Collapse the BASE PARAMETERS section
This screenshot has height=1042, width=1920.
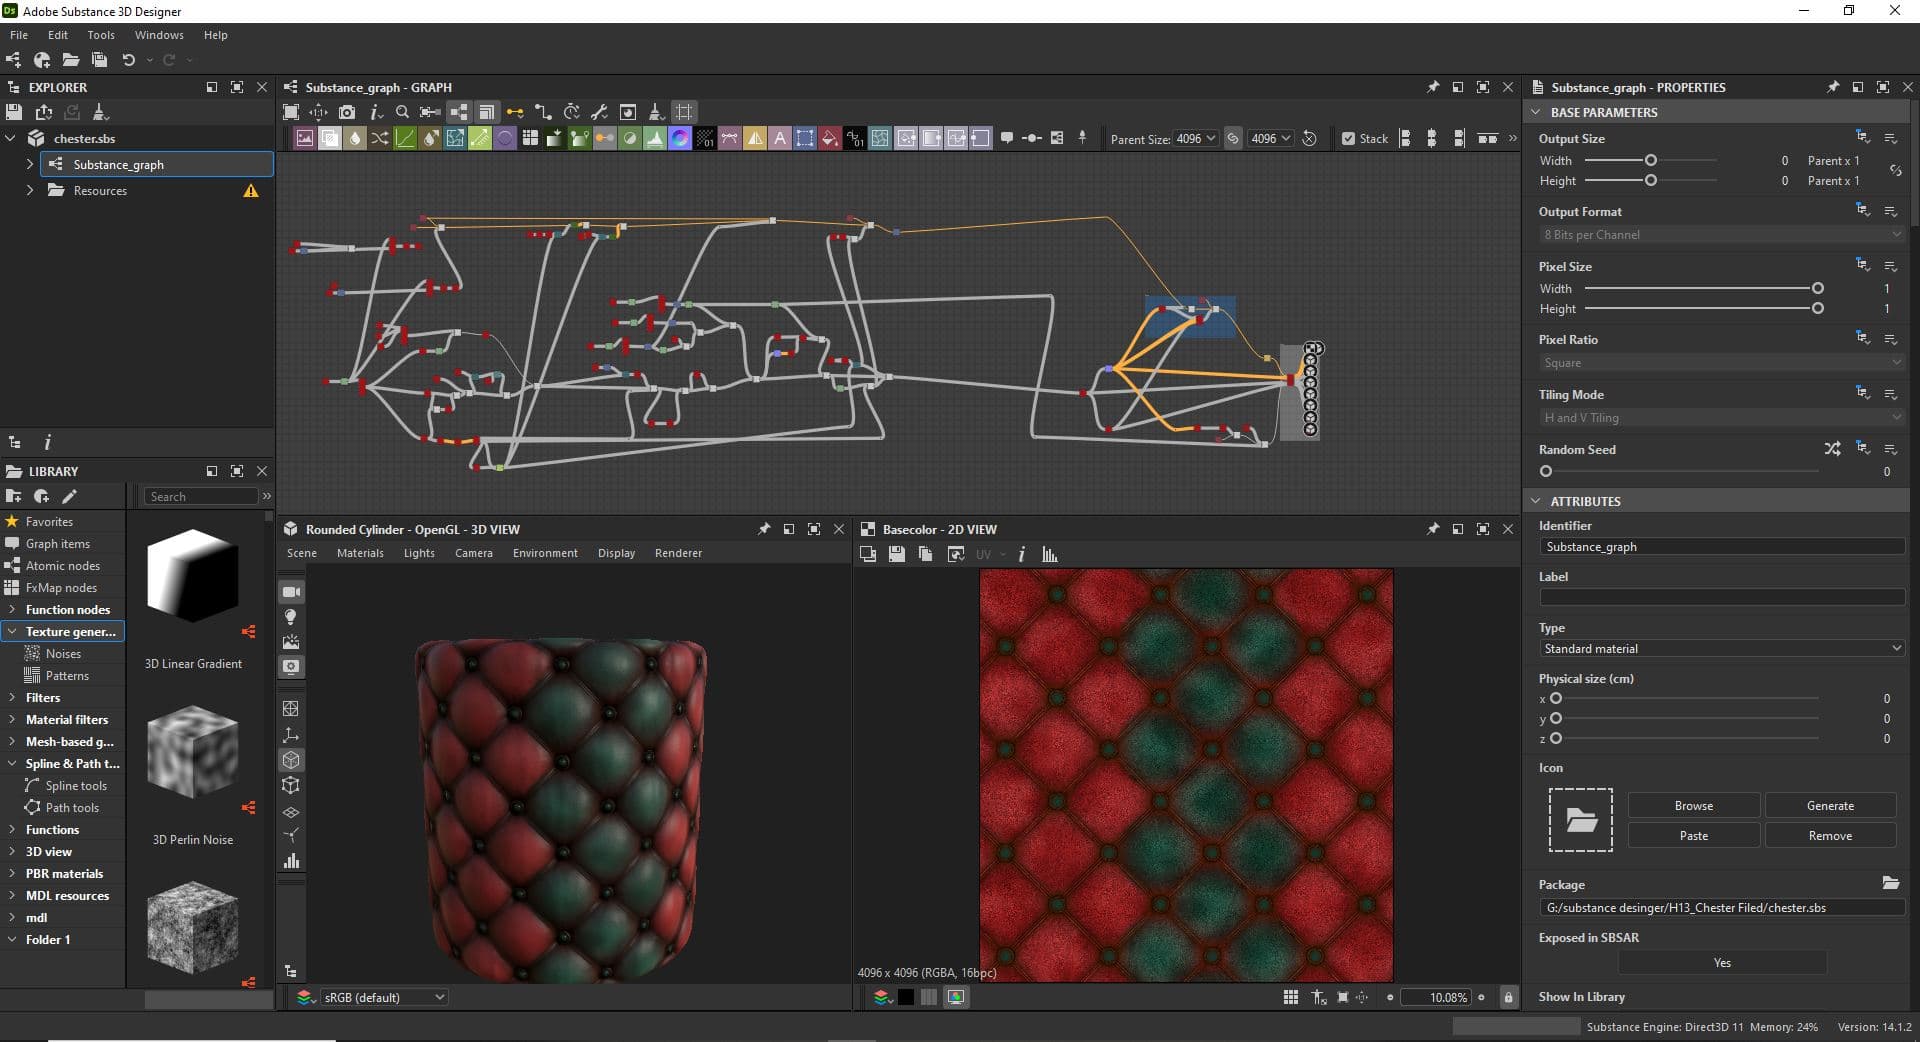click(1536, 112)
